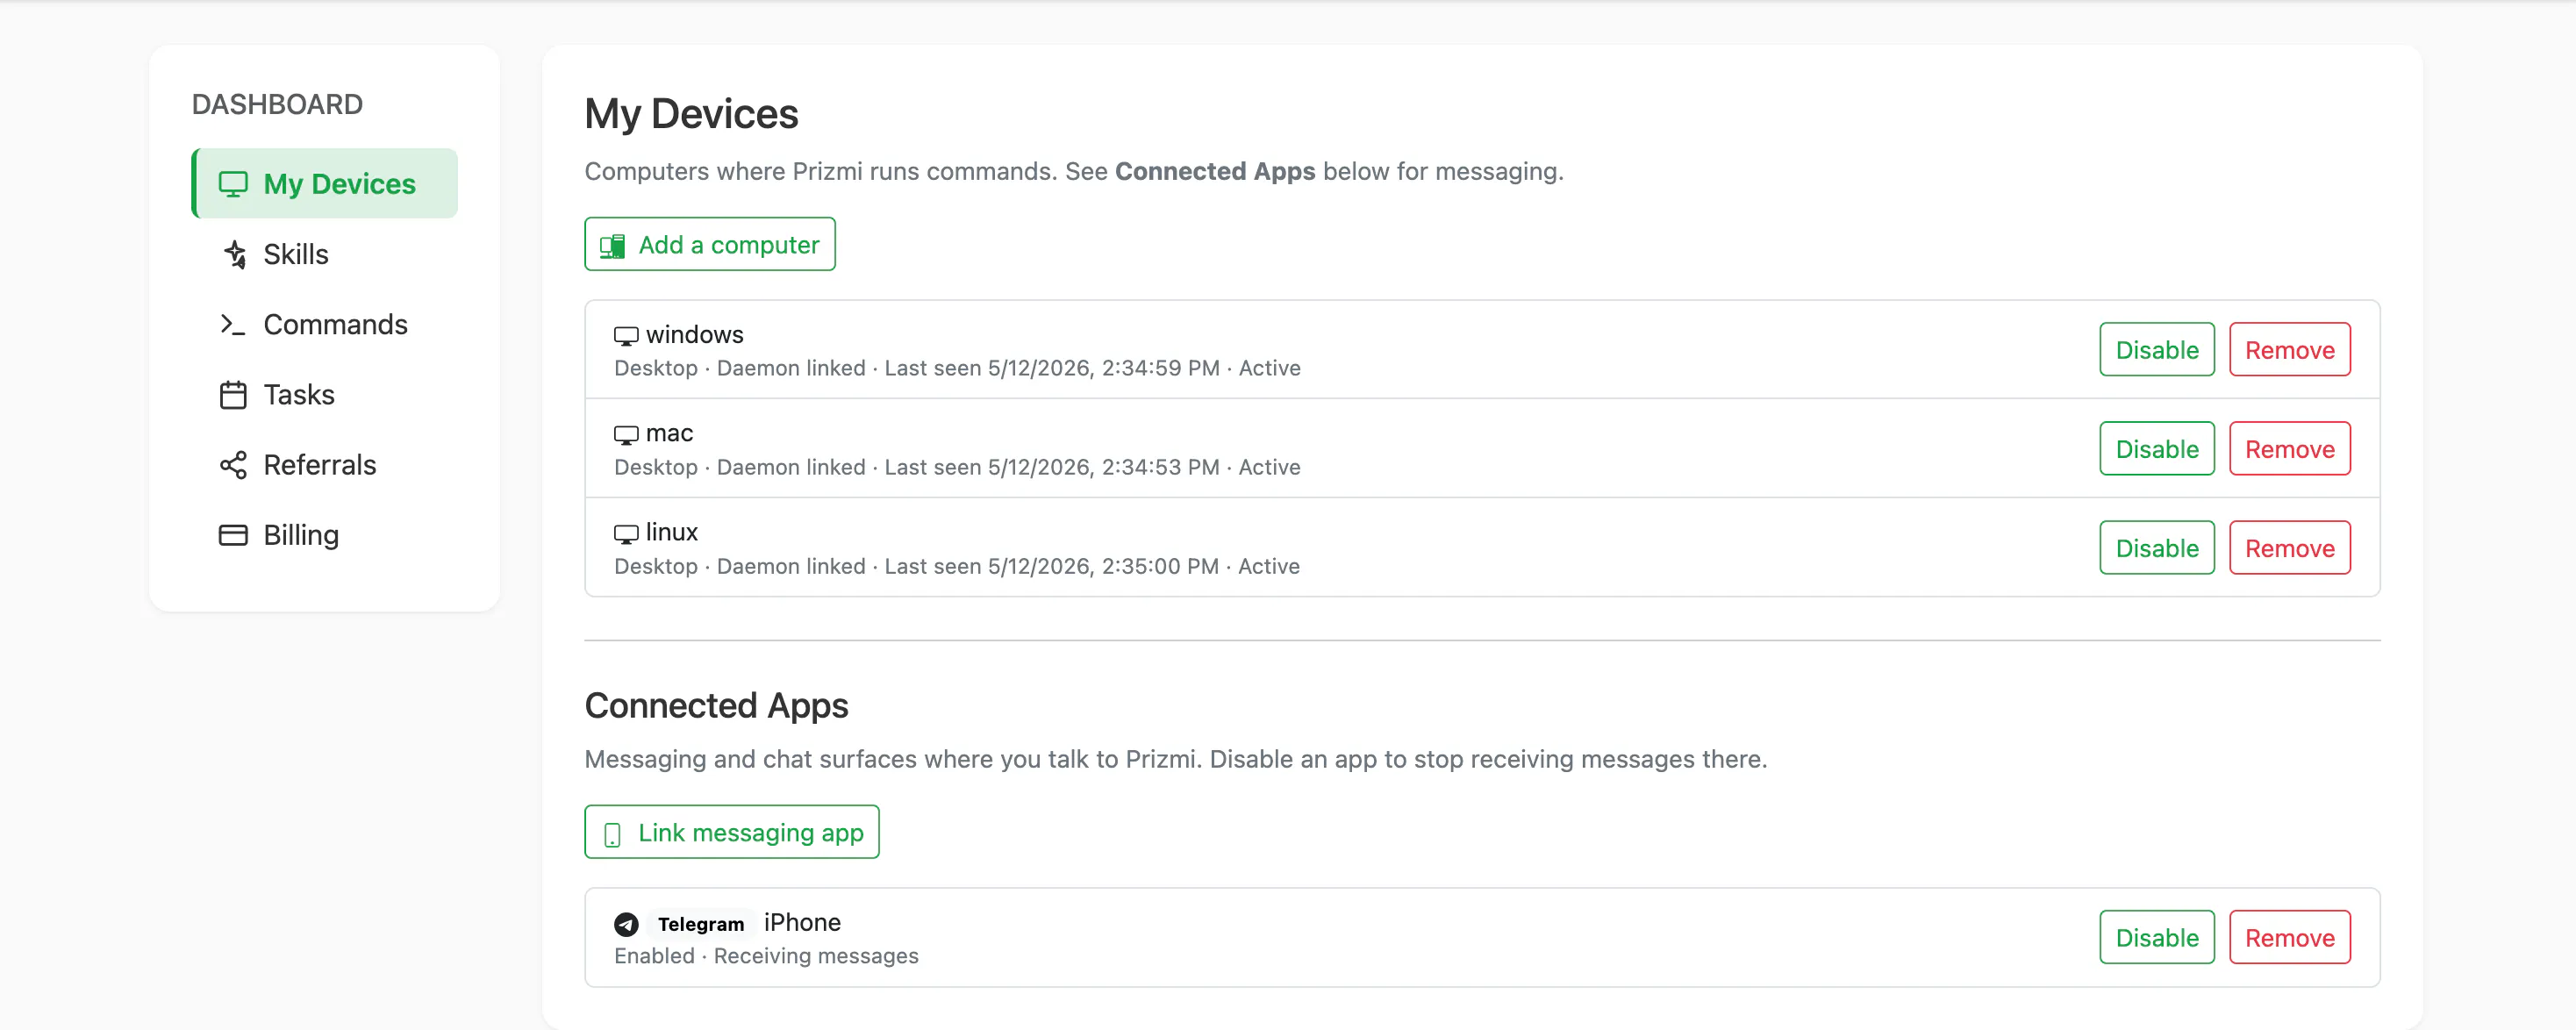
Task: Click the monitor icon beside windows device
Action: pos(626,336)
